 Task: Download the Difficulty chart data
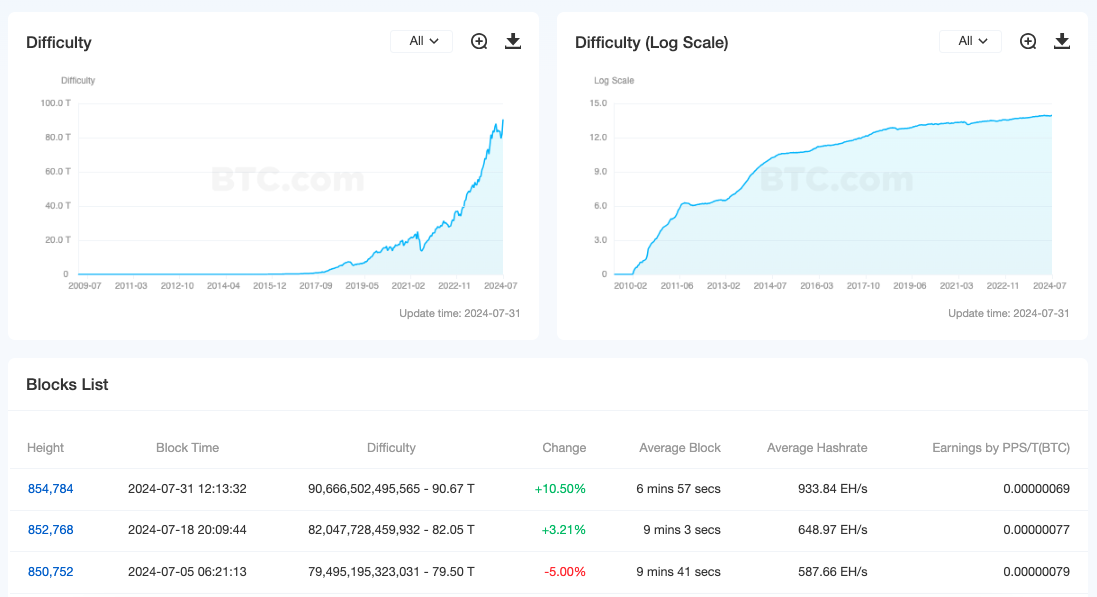tap(513, 41)
